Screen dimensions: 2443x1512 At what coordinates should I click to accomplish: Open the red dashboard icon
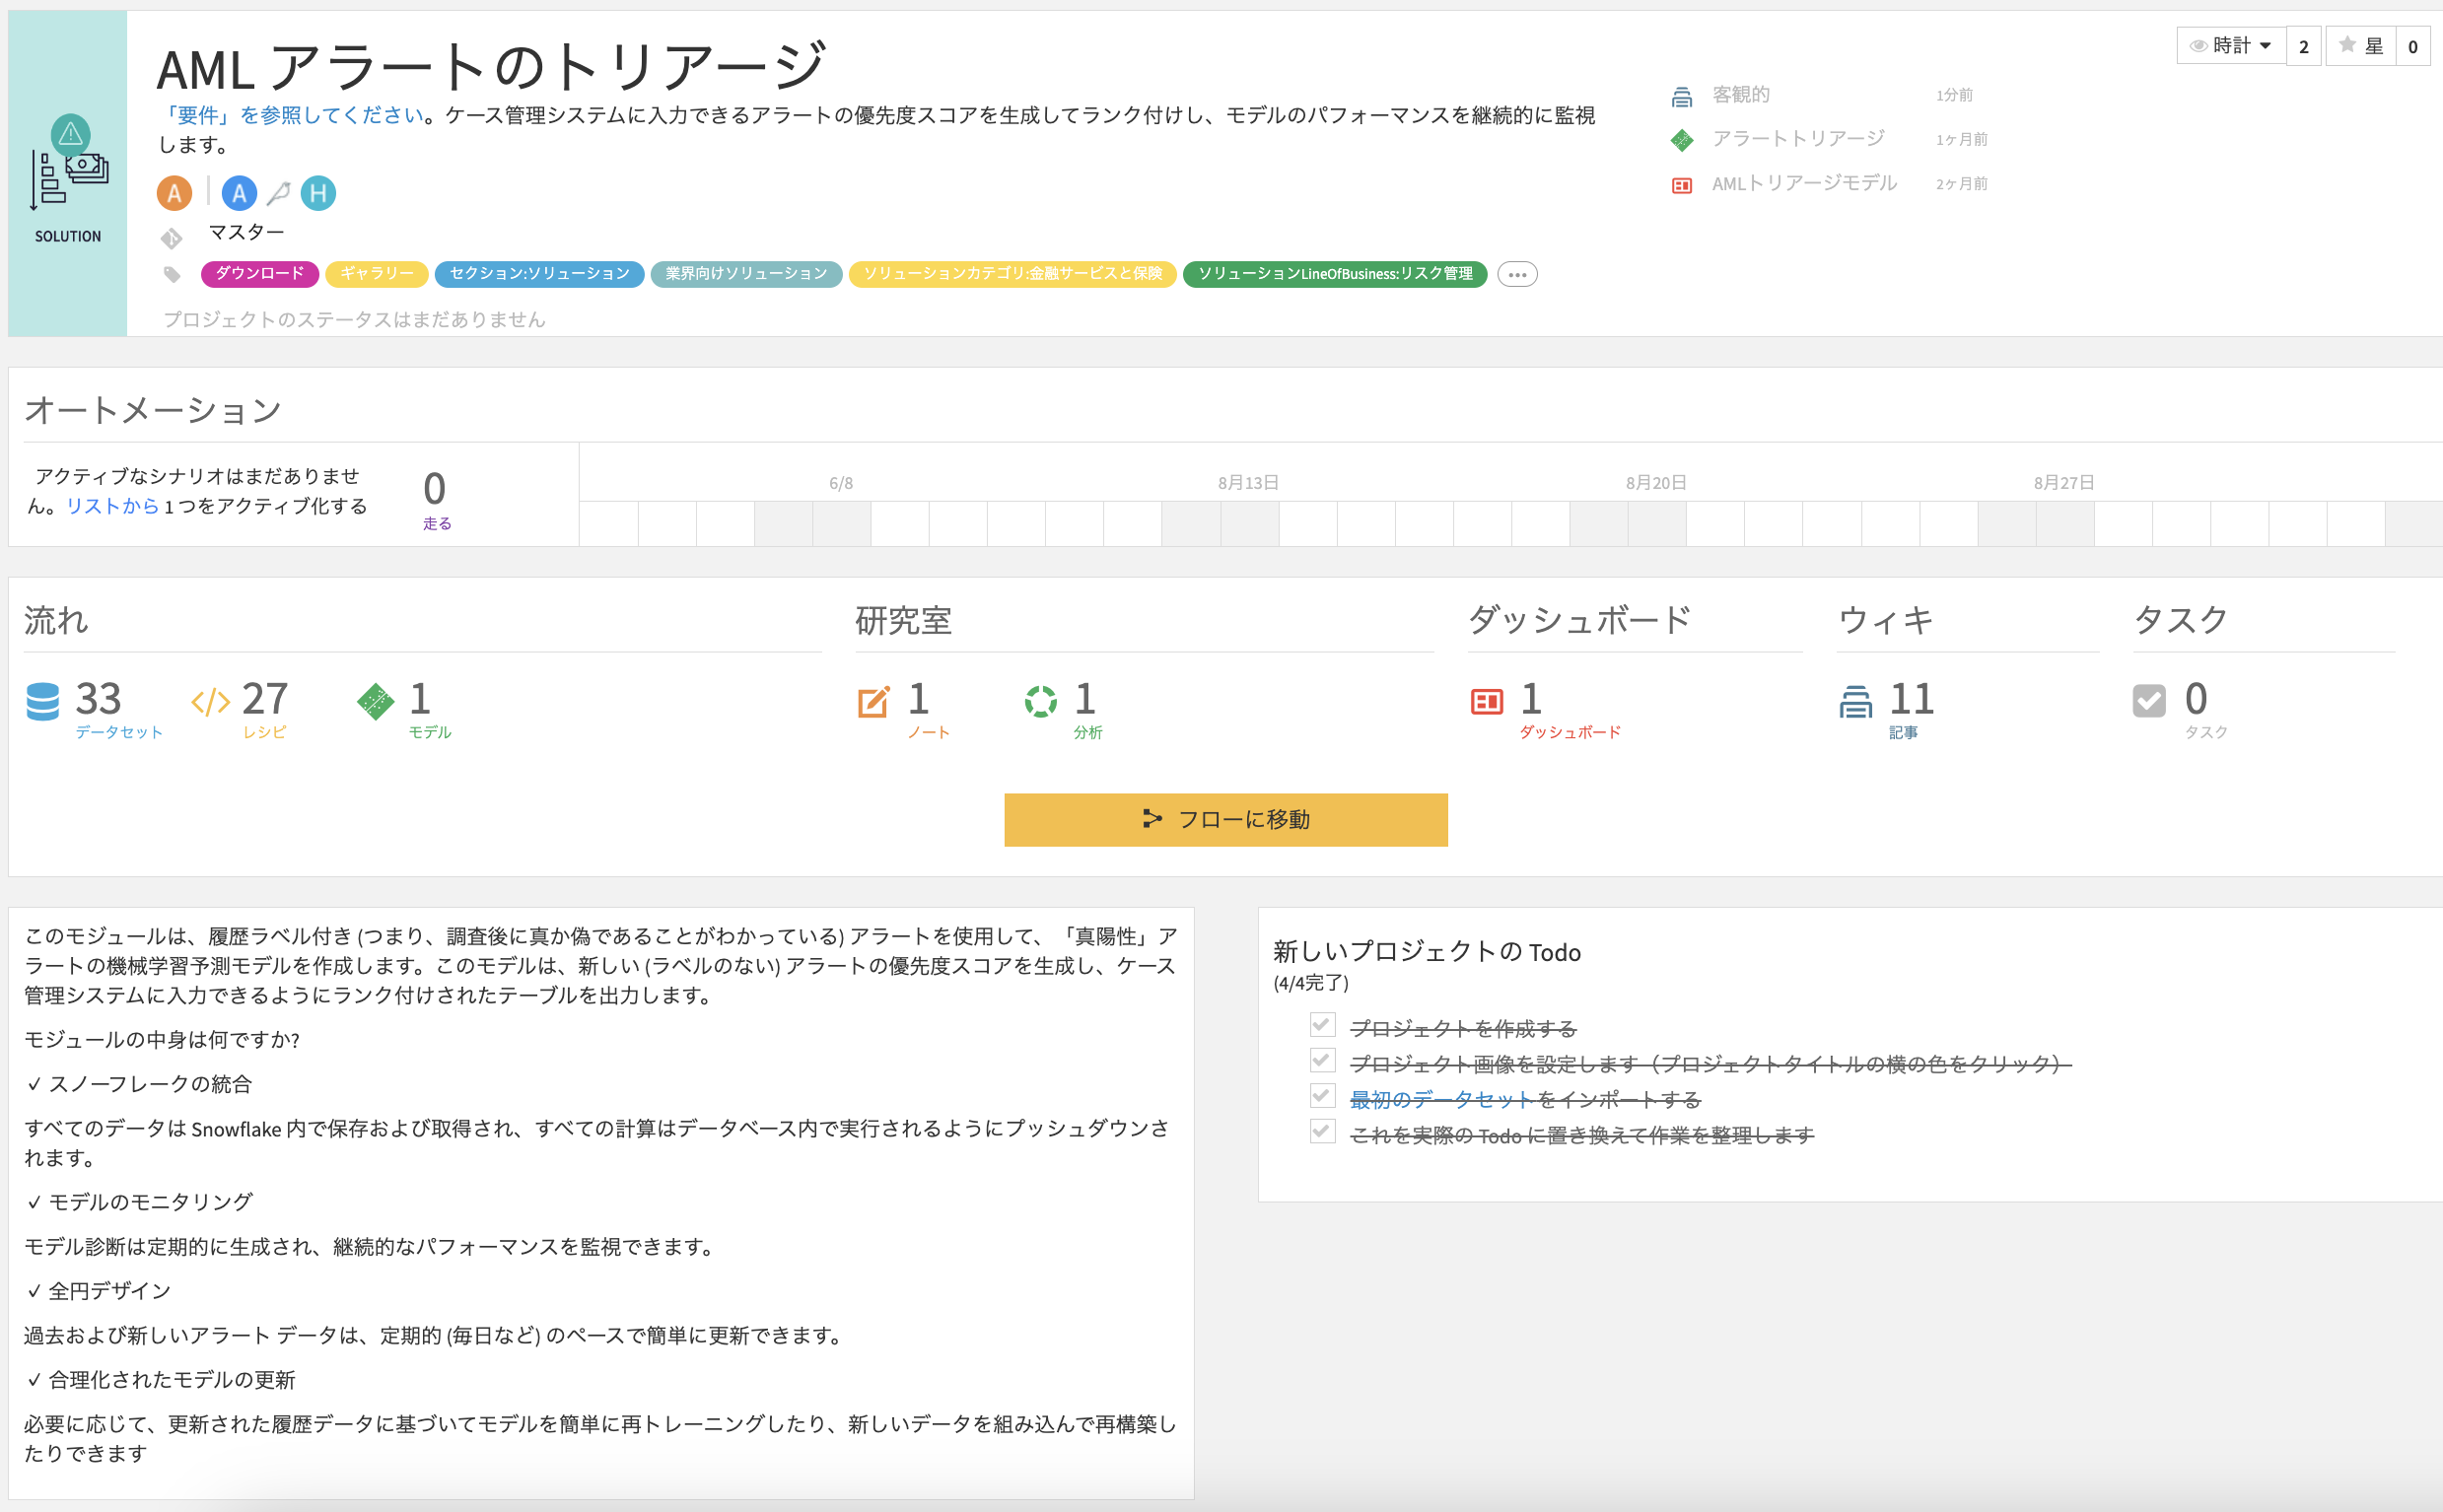1486,701
